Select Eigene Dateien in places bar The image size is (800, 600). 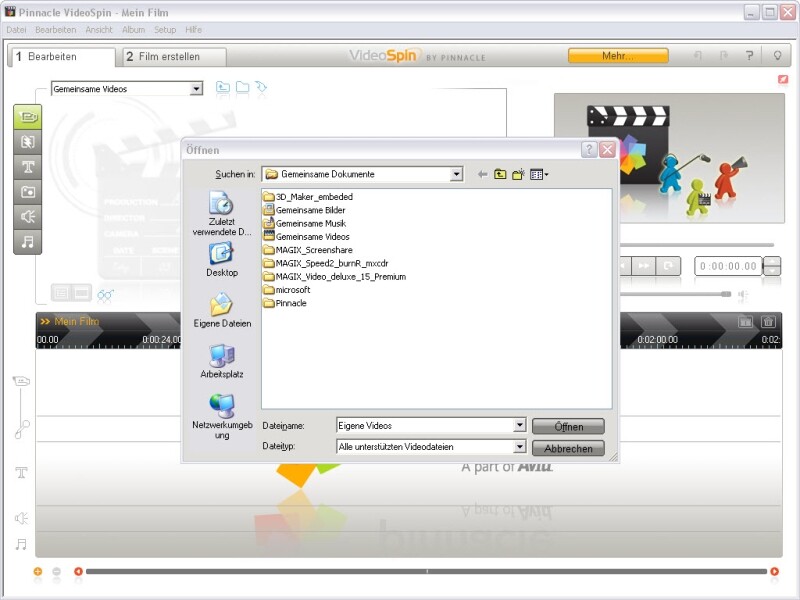pyautogui.click(x=222, y=310)
